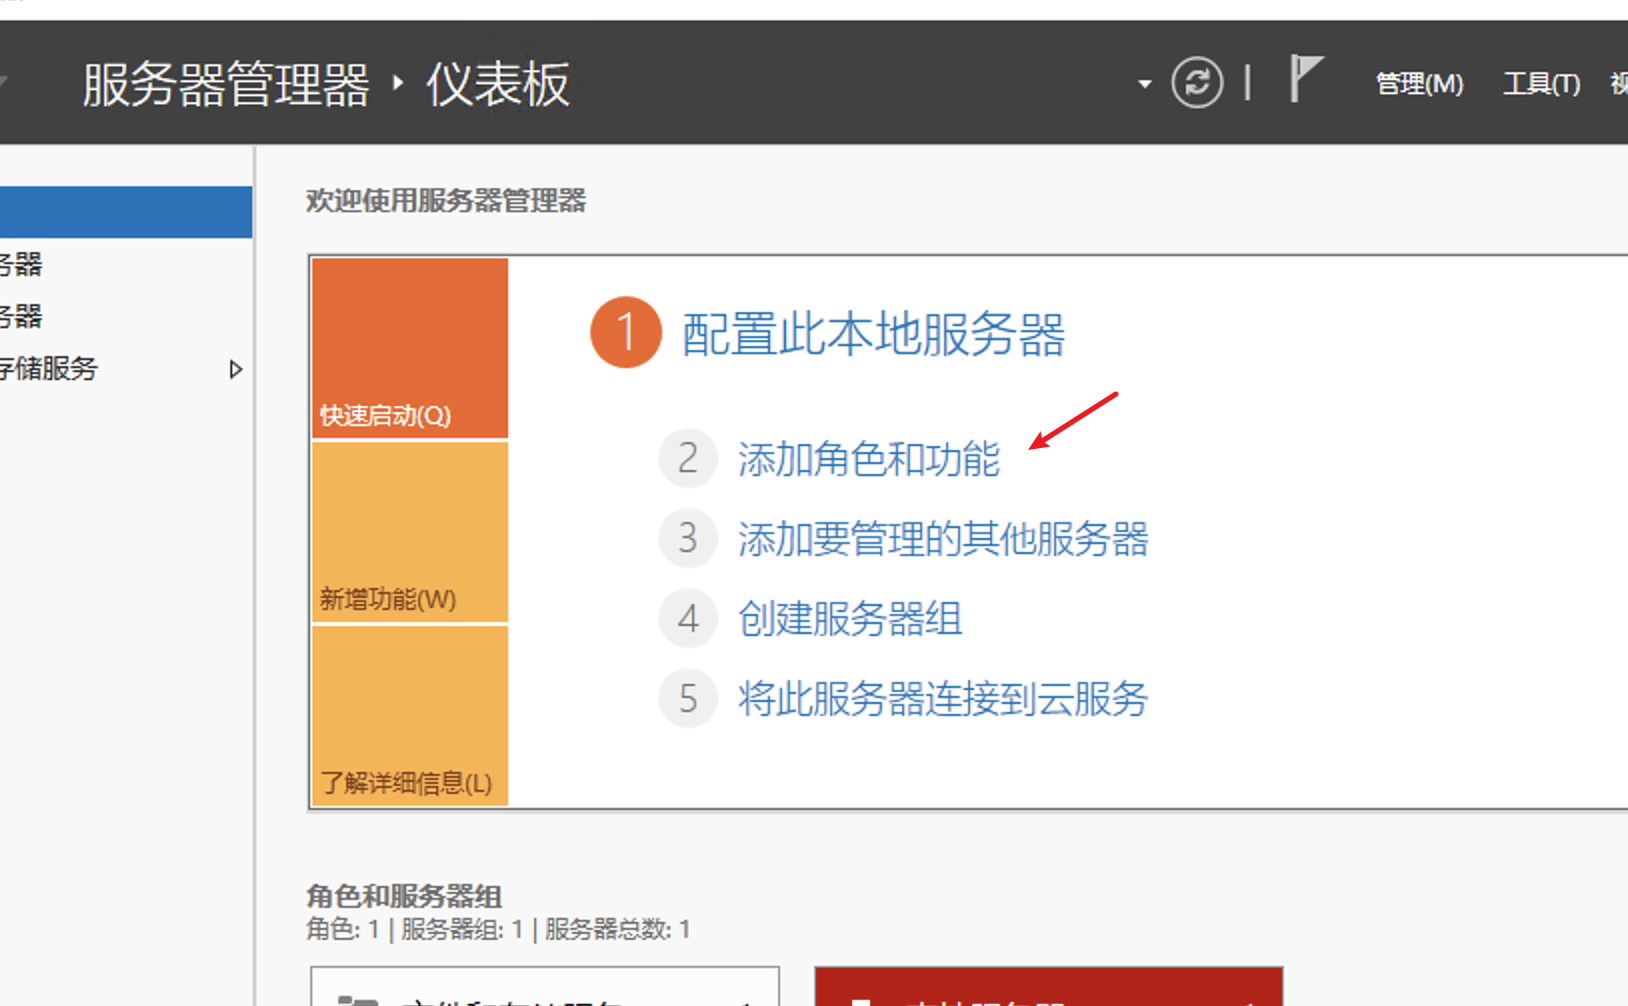
Task: Open the 工具(T) menu
Action: click(1541, 84)
